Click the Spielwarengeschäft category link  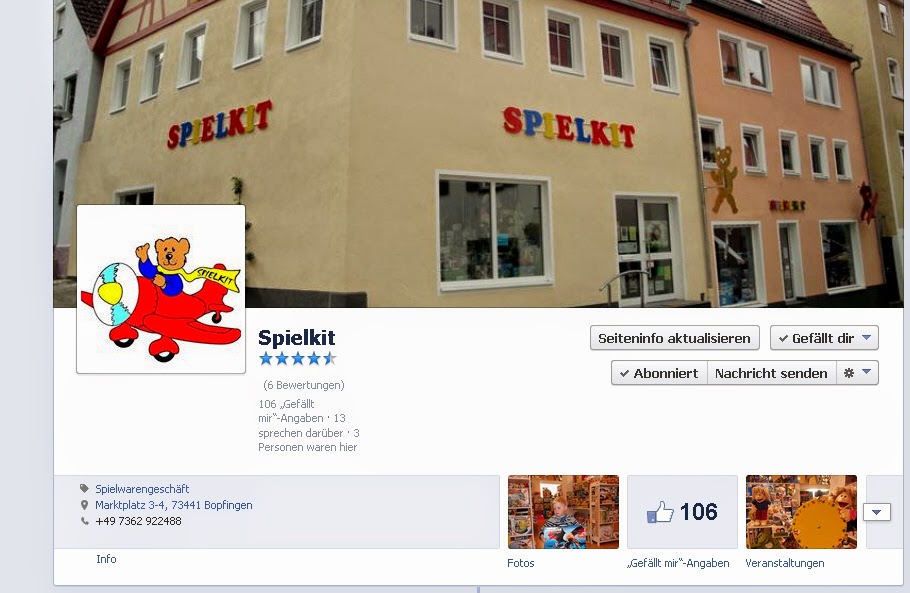(x=142, y=489)
